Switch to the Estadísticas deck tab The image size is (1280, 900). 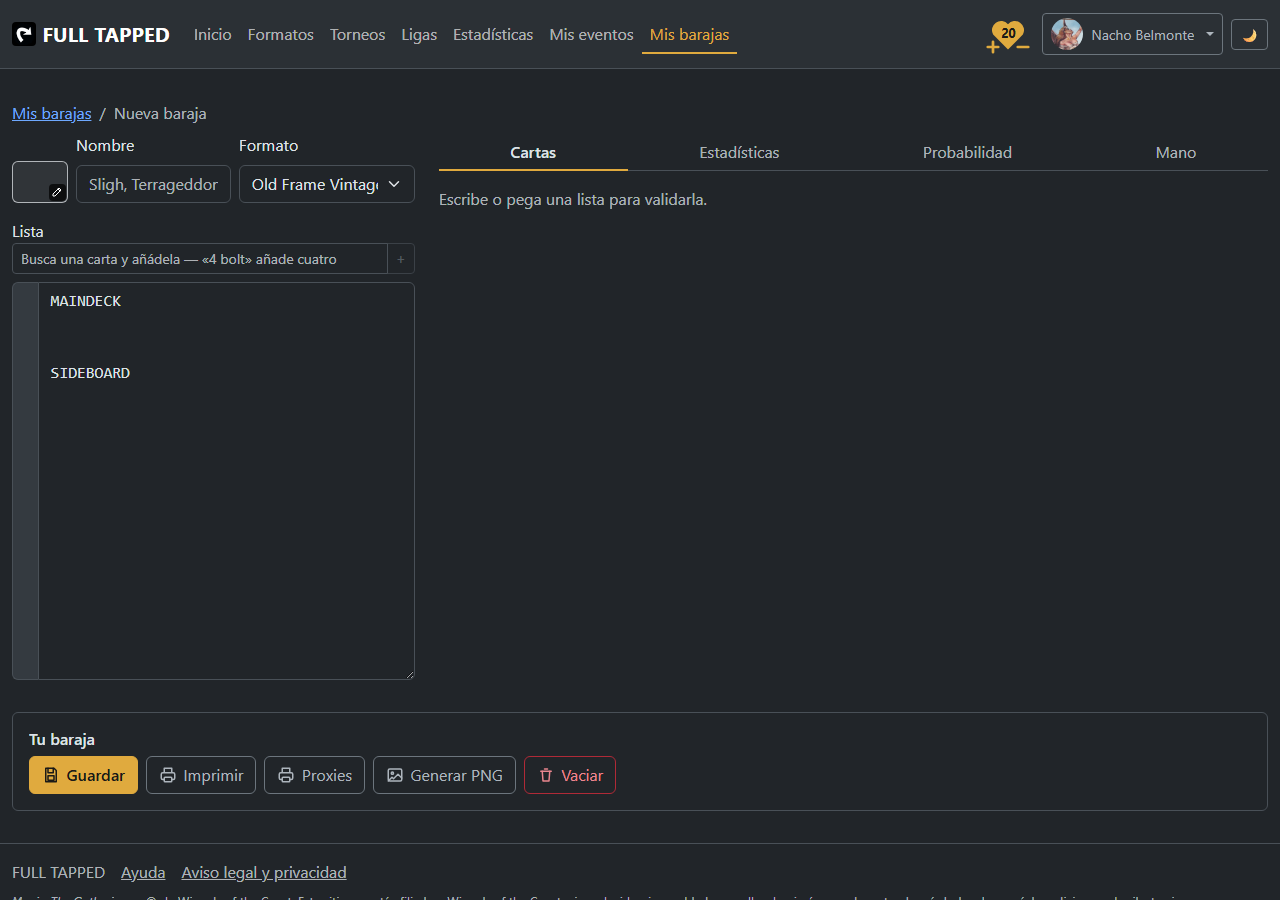tap(739, 153)
